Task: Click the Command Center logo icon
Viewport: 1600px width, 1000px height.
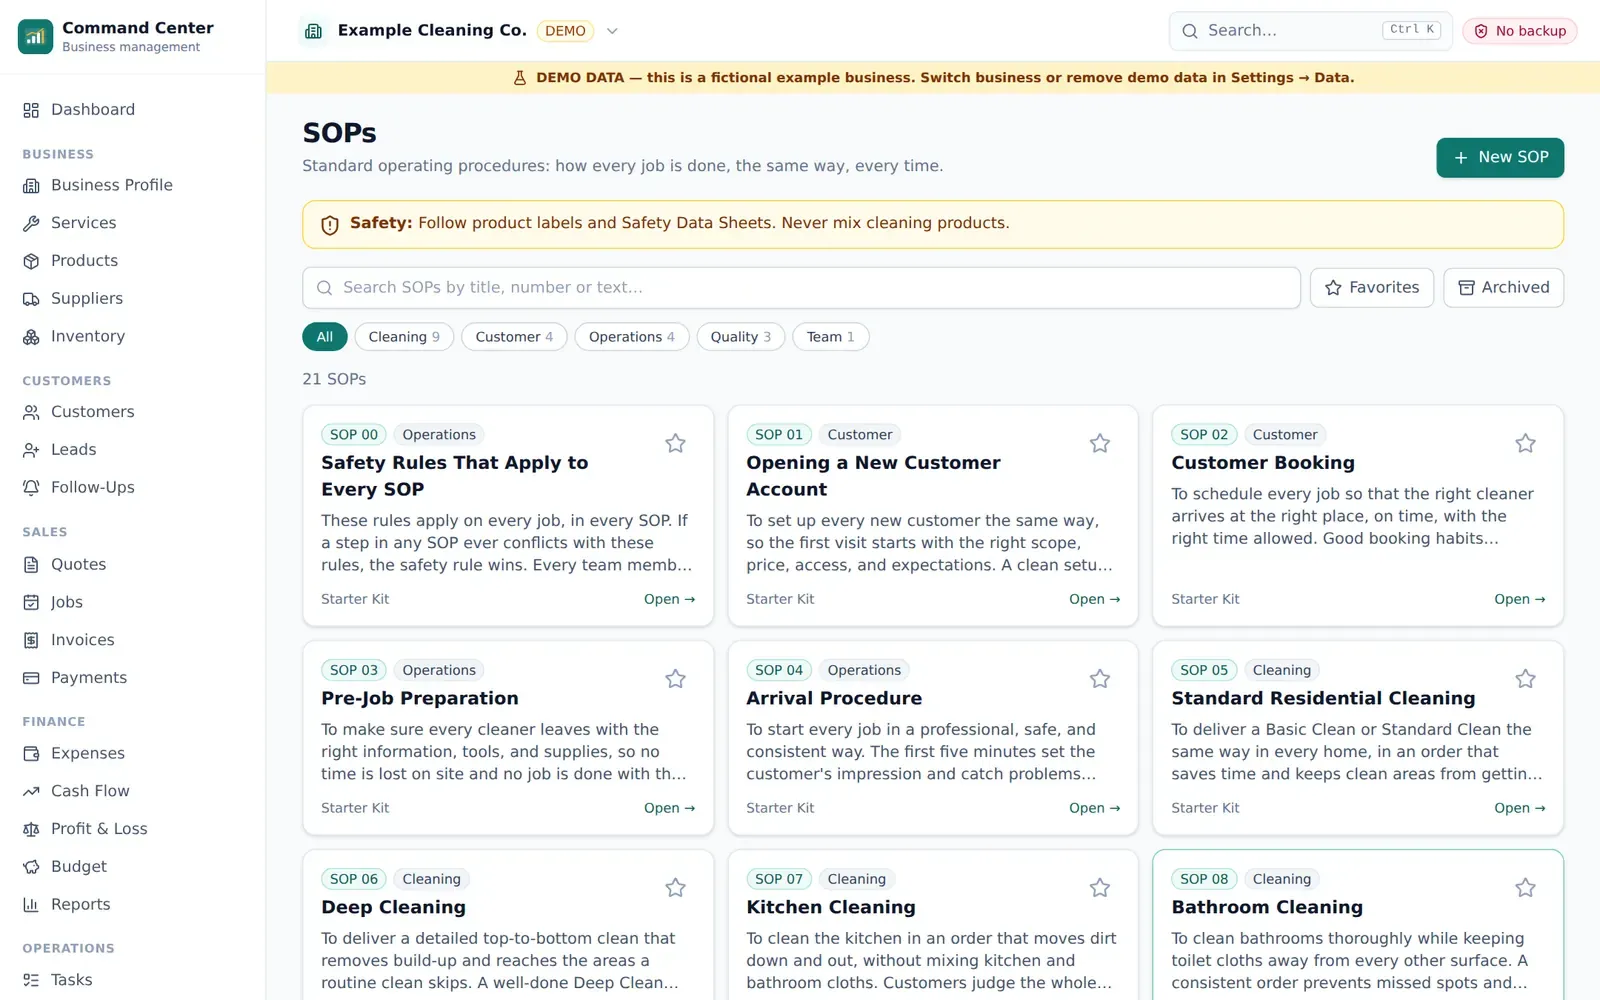Action: (35, 36)
